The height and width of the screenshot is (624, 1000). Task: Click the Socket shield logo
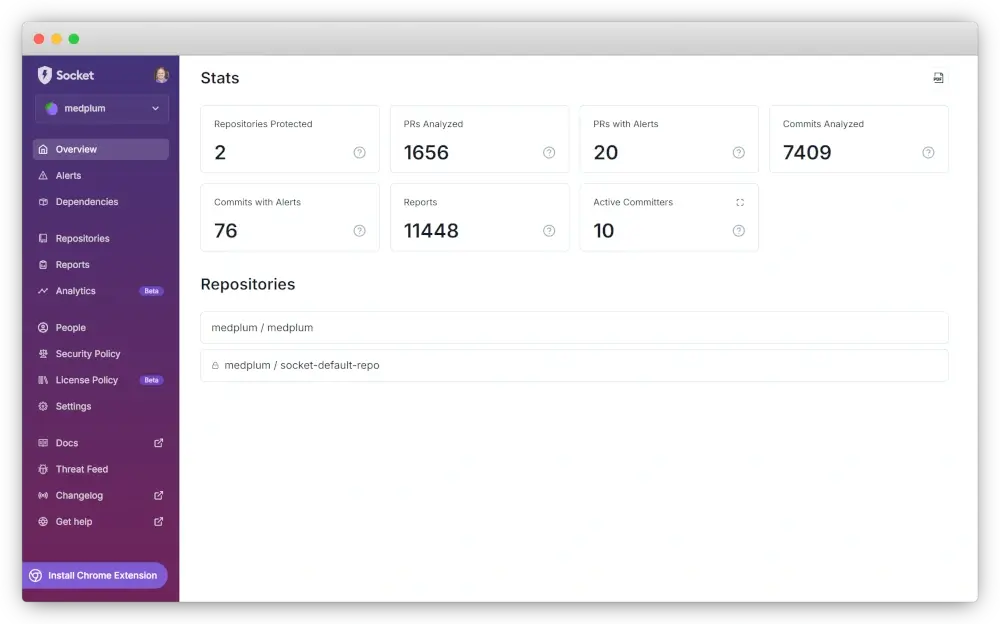click(x=44, y=75)
